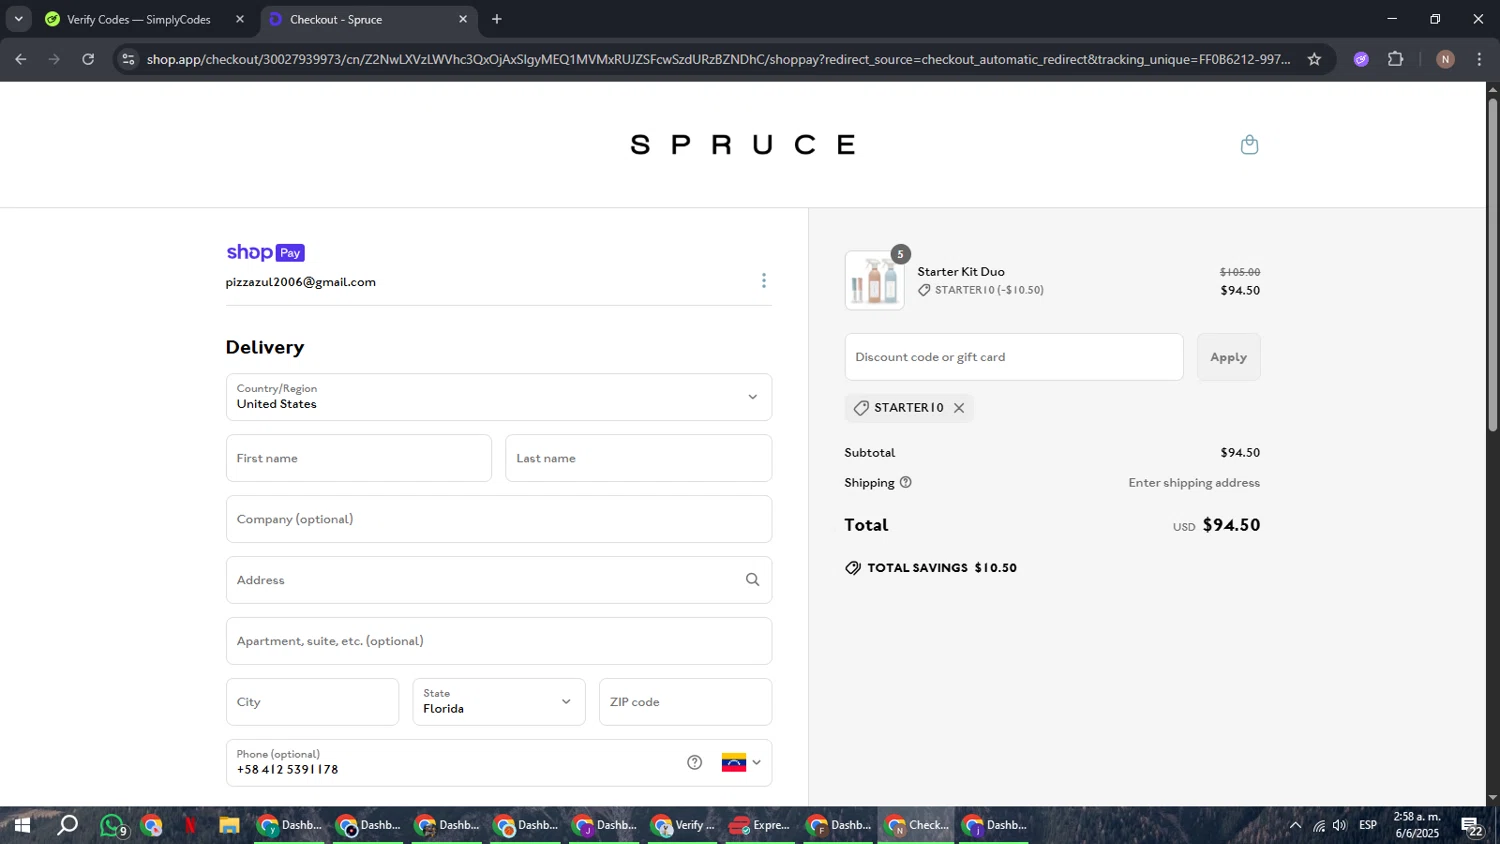Go back to the previous page
Viewport: 1500px width, 844px height.
[x=21, y=59]
